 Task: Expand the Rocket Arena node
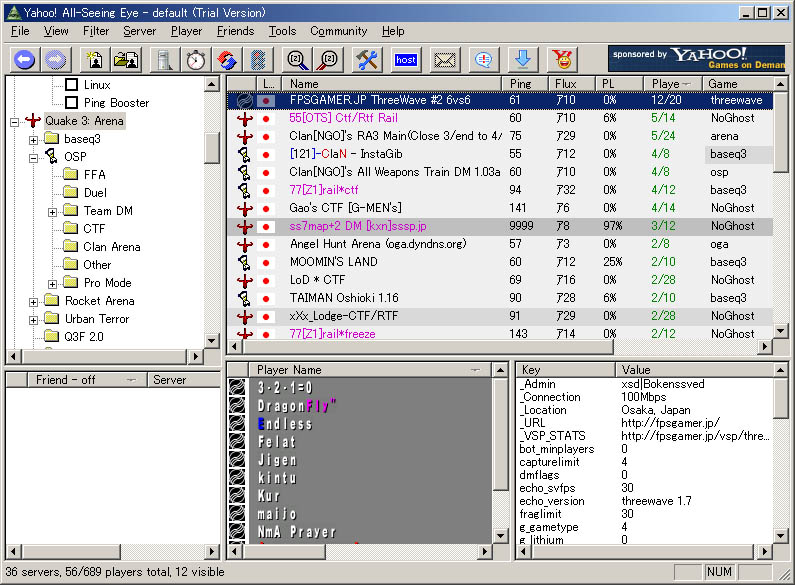33,302
